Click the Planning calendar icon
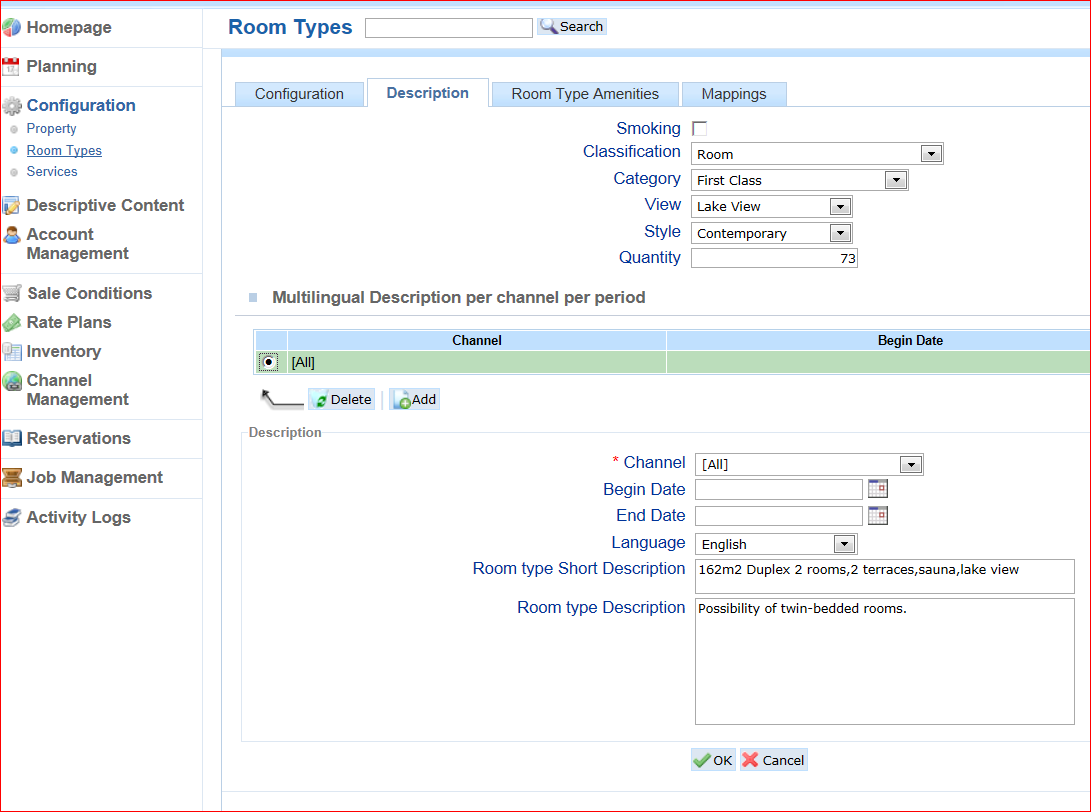Image resolution: width=1091 pixels, height=812 pixels. tap(11, 67)
